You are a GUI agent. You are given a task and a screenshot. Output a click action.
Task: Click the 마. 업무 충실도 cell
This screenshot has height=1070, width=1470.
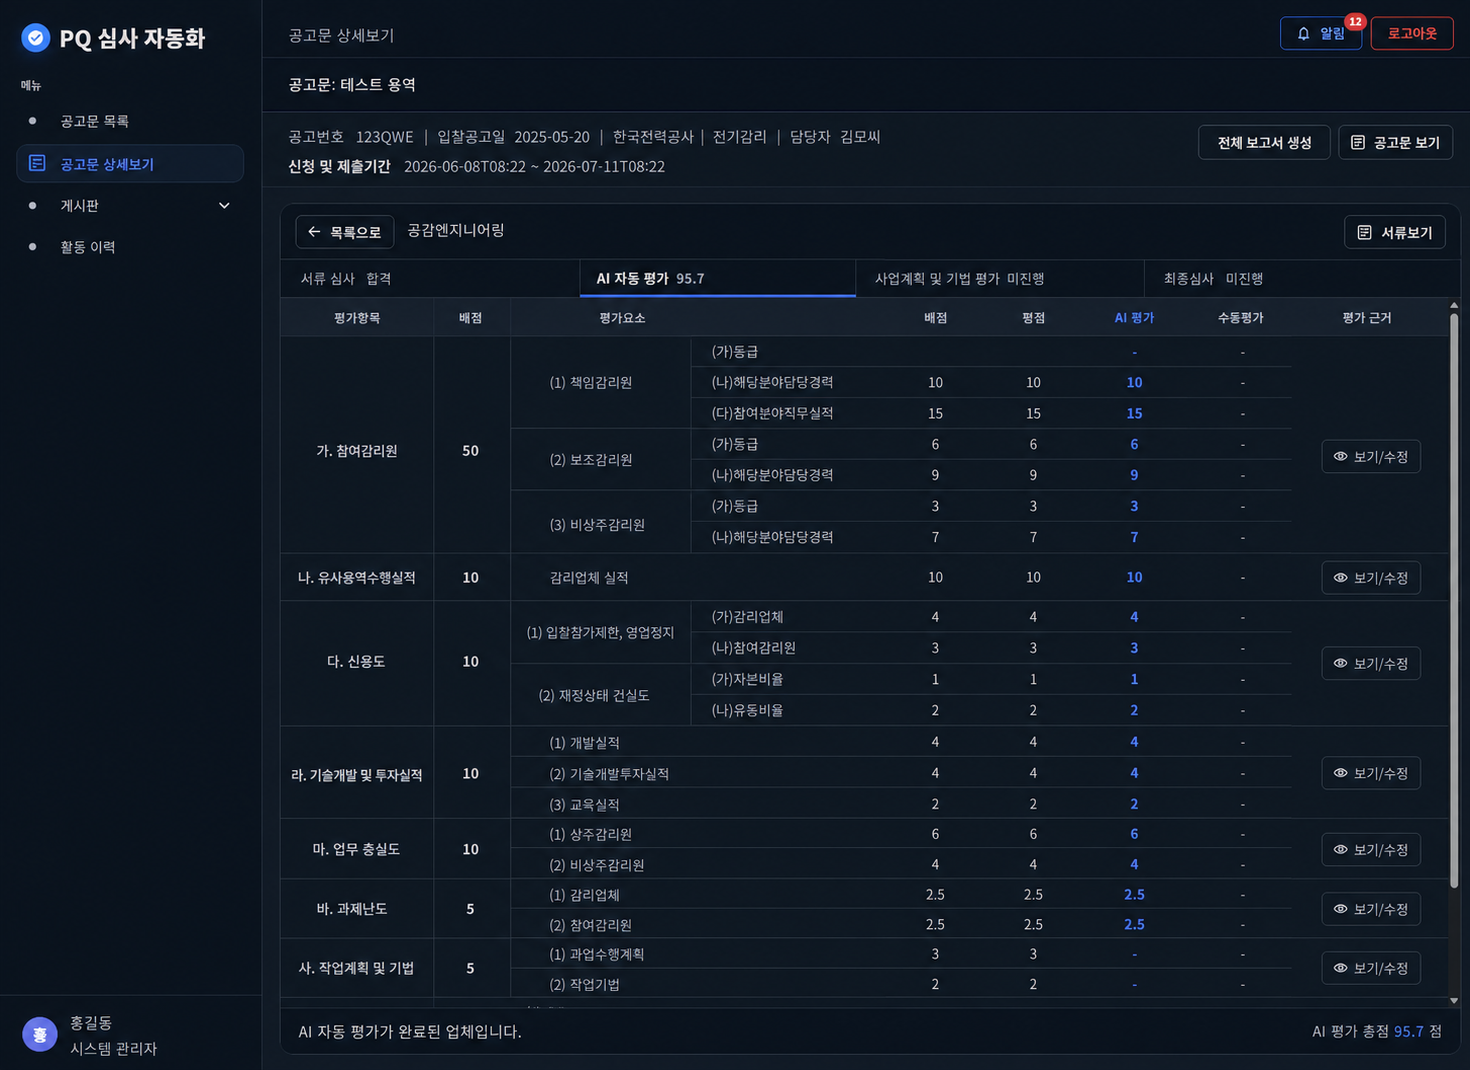coord(357,849)
